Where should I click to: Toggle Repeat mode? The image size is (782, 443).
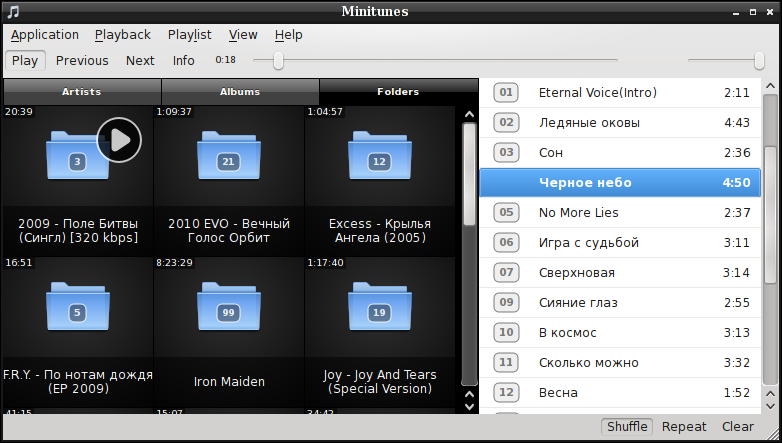click(684, 427)
